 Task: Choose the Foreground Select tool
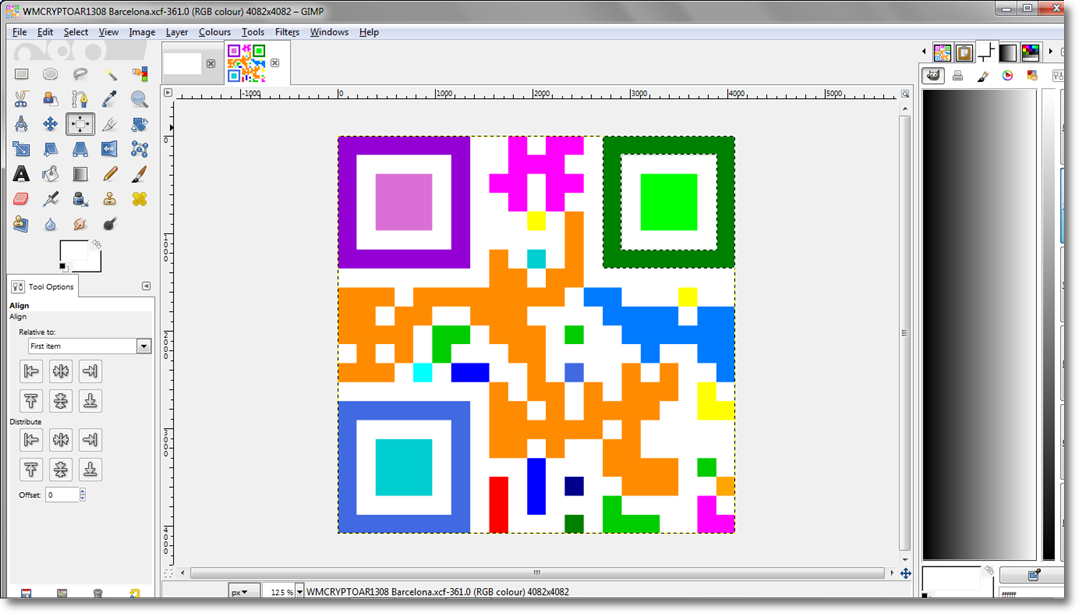[x=50, y=99]
